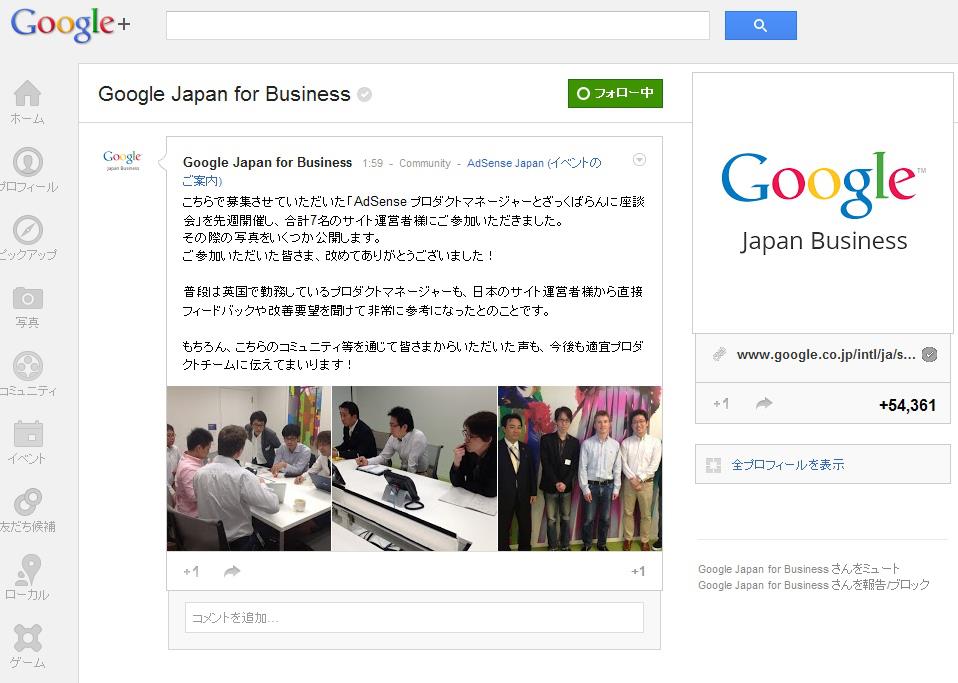This screenshot has height=683, width=958.
Task: View the +1 count on post's right
Action: click(638, 571)
